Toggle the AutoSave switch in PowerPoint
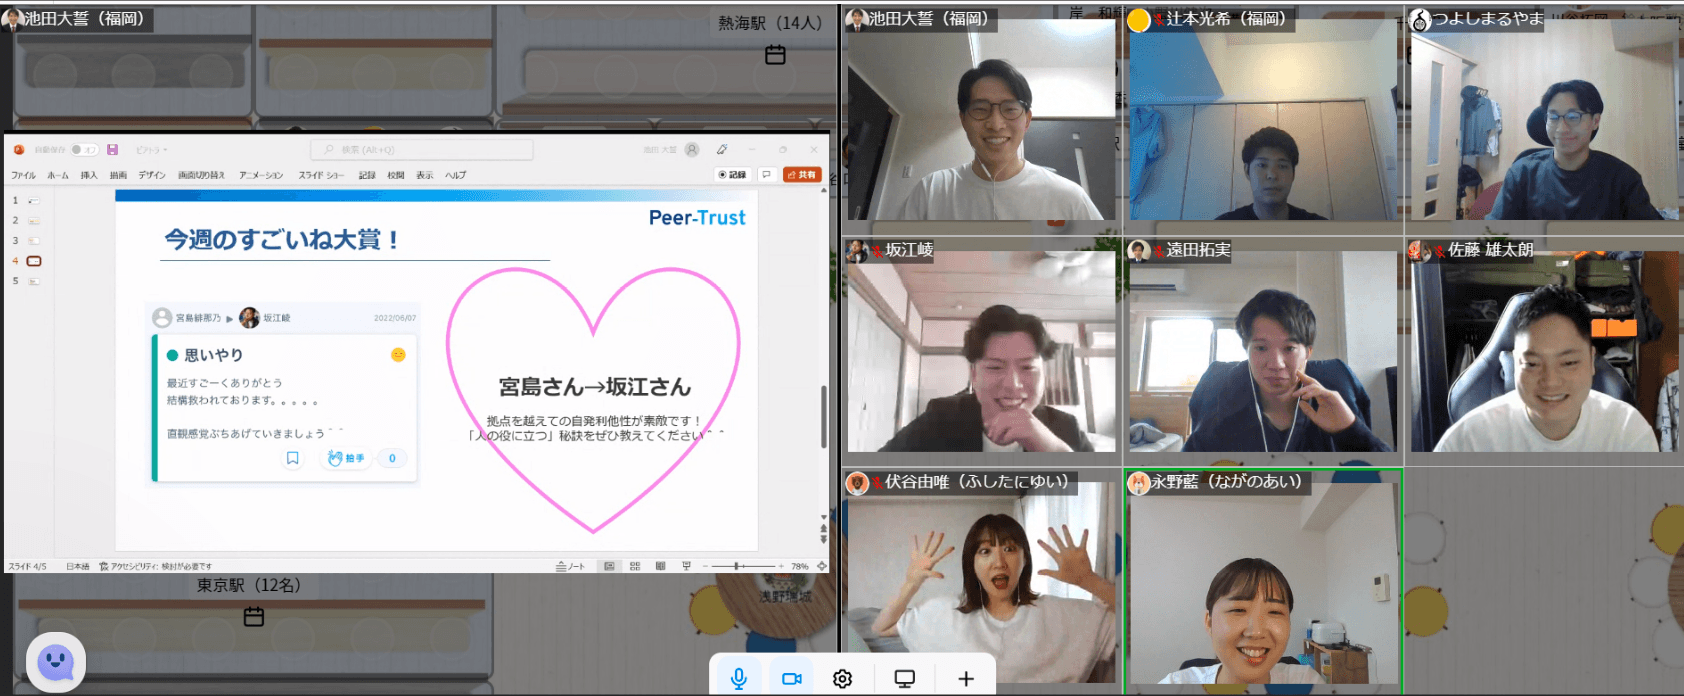Screen dimensions: 1684x696 (x=84, y=150)
